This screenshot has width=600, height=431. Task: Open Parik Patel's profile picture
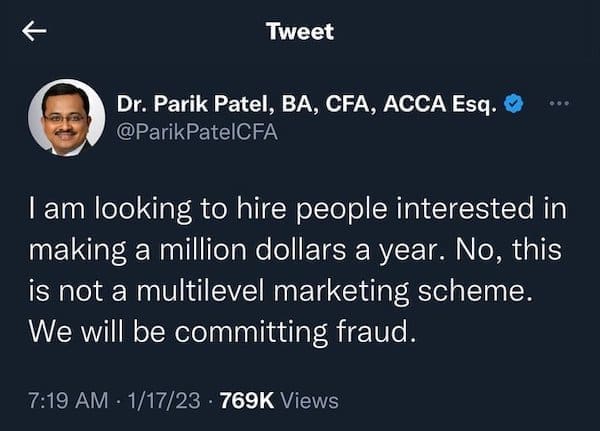point(66,117)
